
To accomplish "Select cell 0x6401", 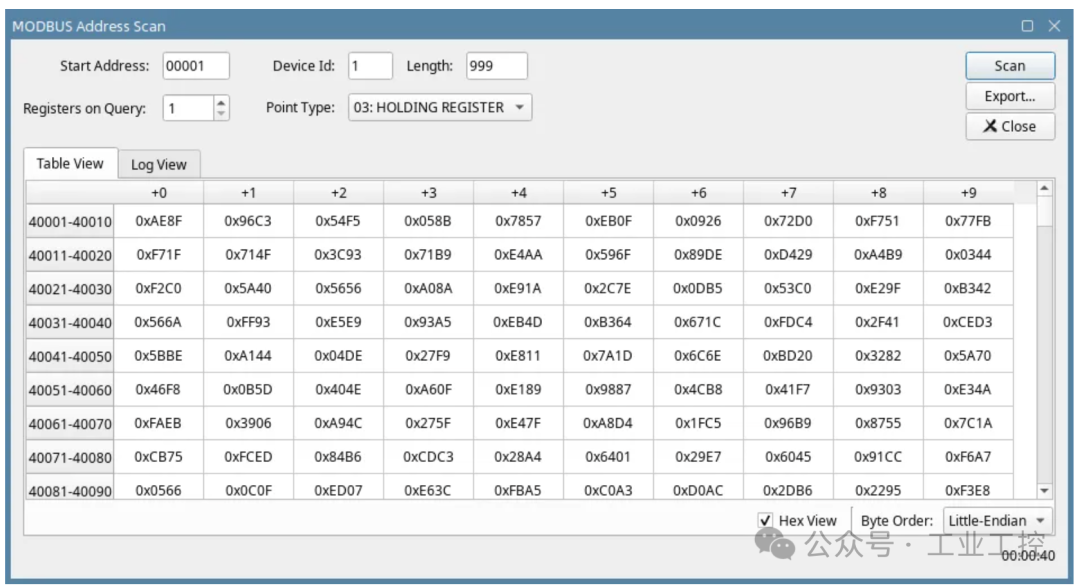I will 609,457.
